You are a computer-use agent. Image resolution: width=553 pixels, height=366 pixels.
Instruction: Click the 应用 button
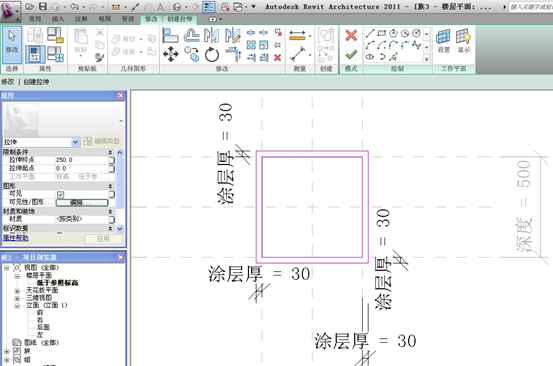coord(103,239)
